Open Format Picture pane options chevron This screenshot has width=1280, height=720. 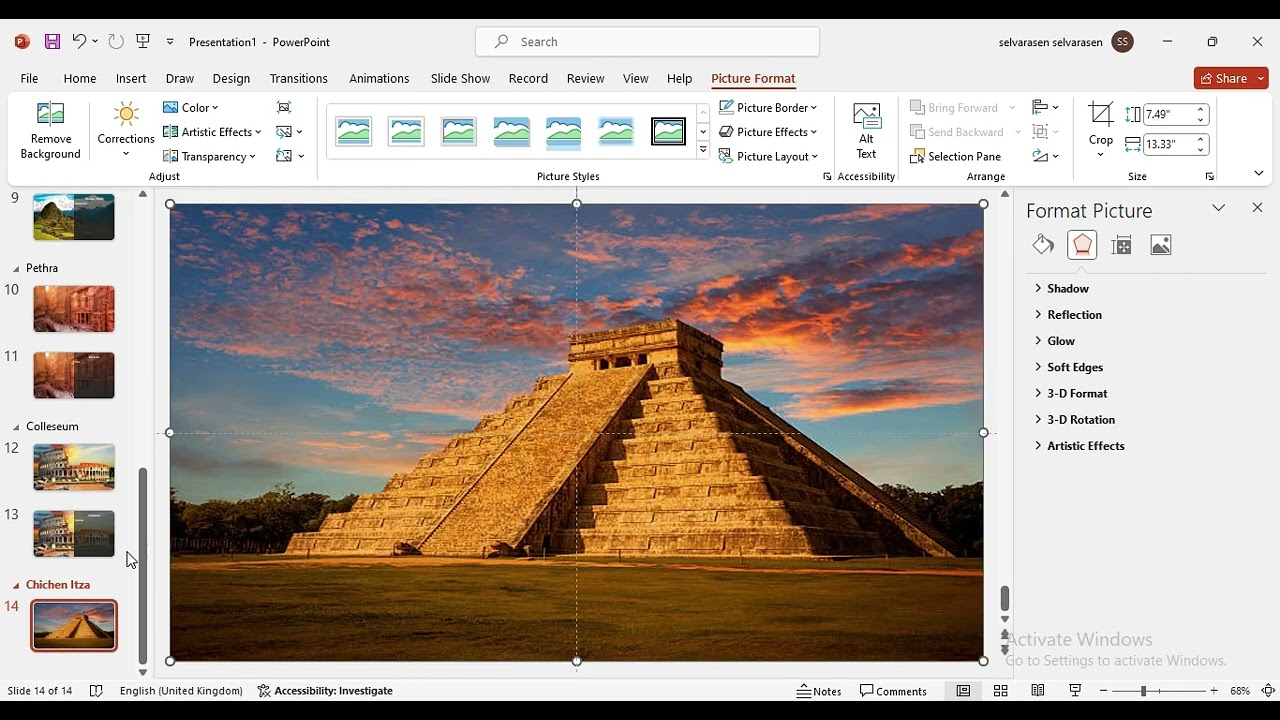[1218, 208]
